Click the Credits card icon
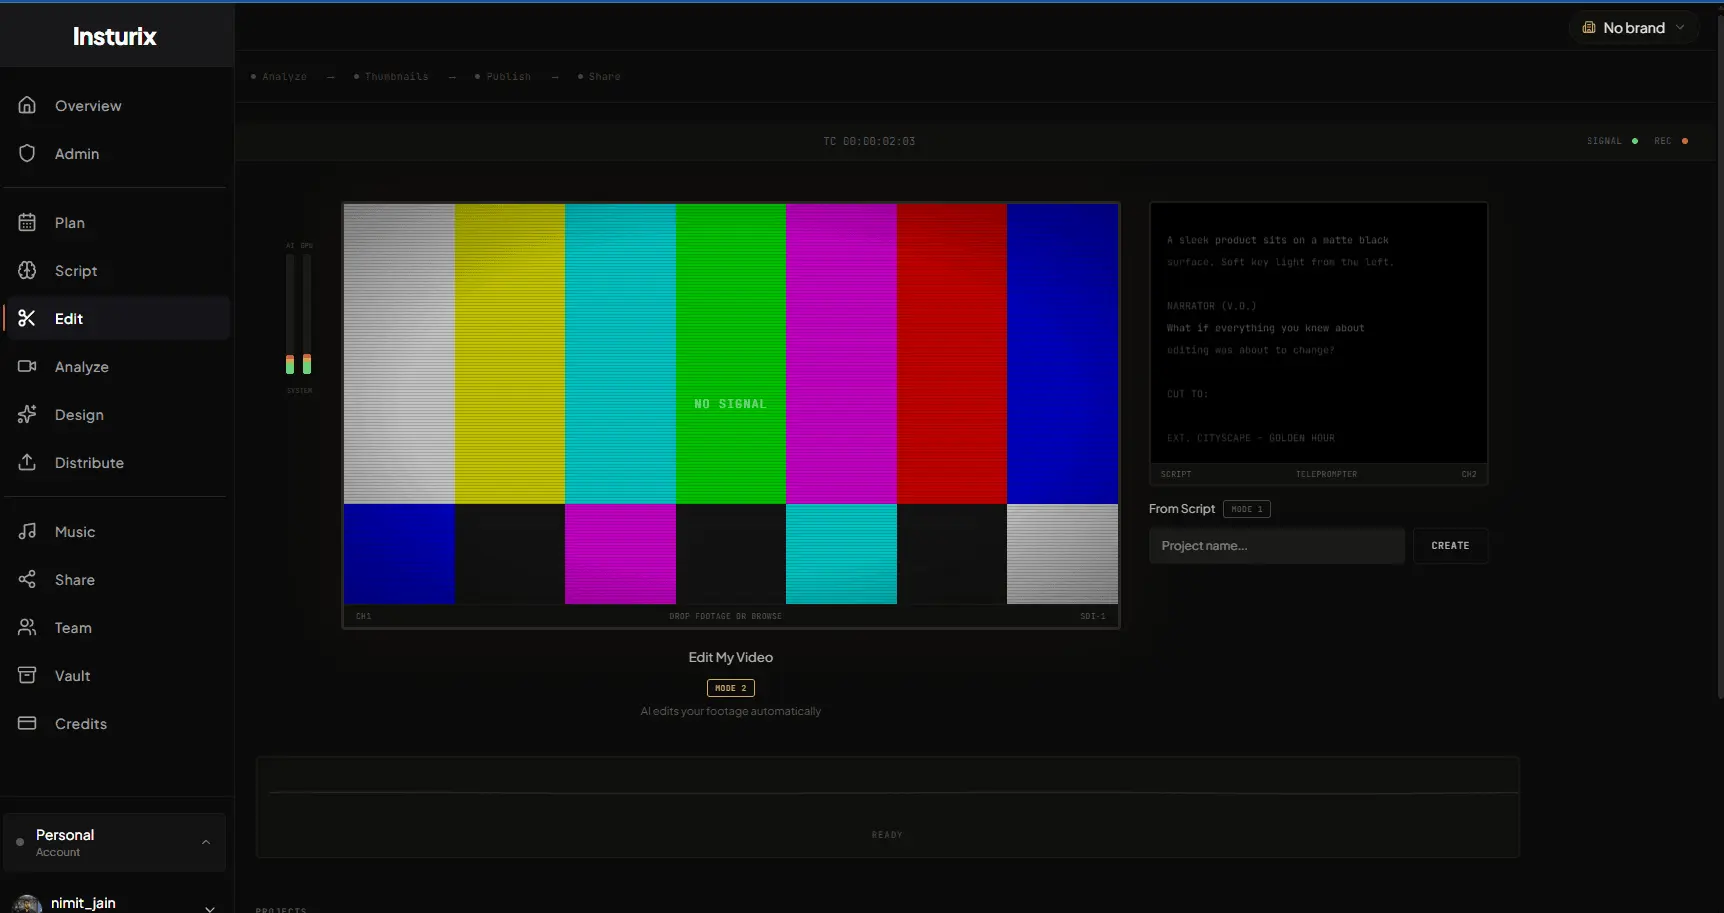The image size is (1724, 913). (x=27, y=723)
